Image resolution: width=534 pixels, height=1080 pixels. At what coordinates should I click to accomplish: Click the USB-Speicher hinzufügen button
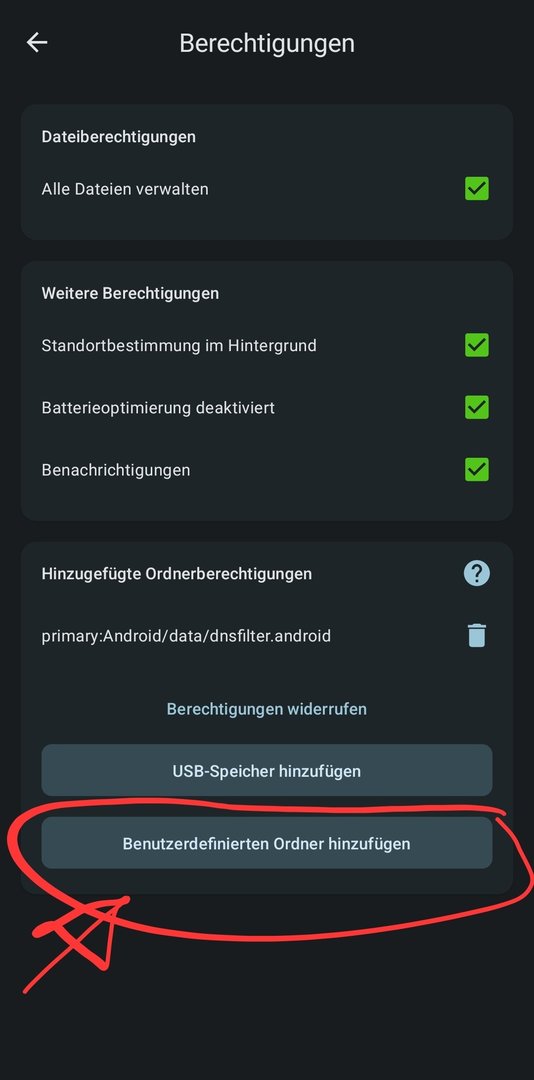[x=267, y=770]
